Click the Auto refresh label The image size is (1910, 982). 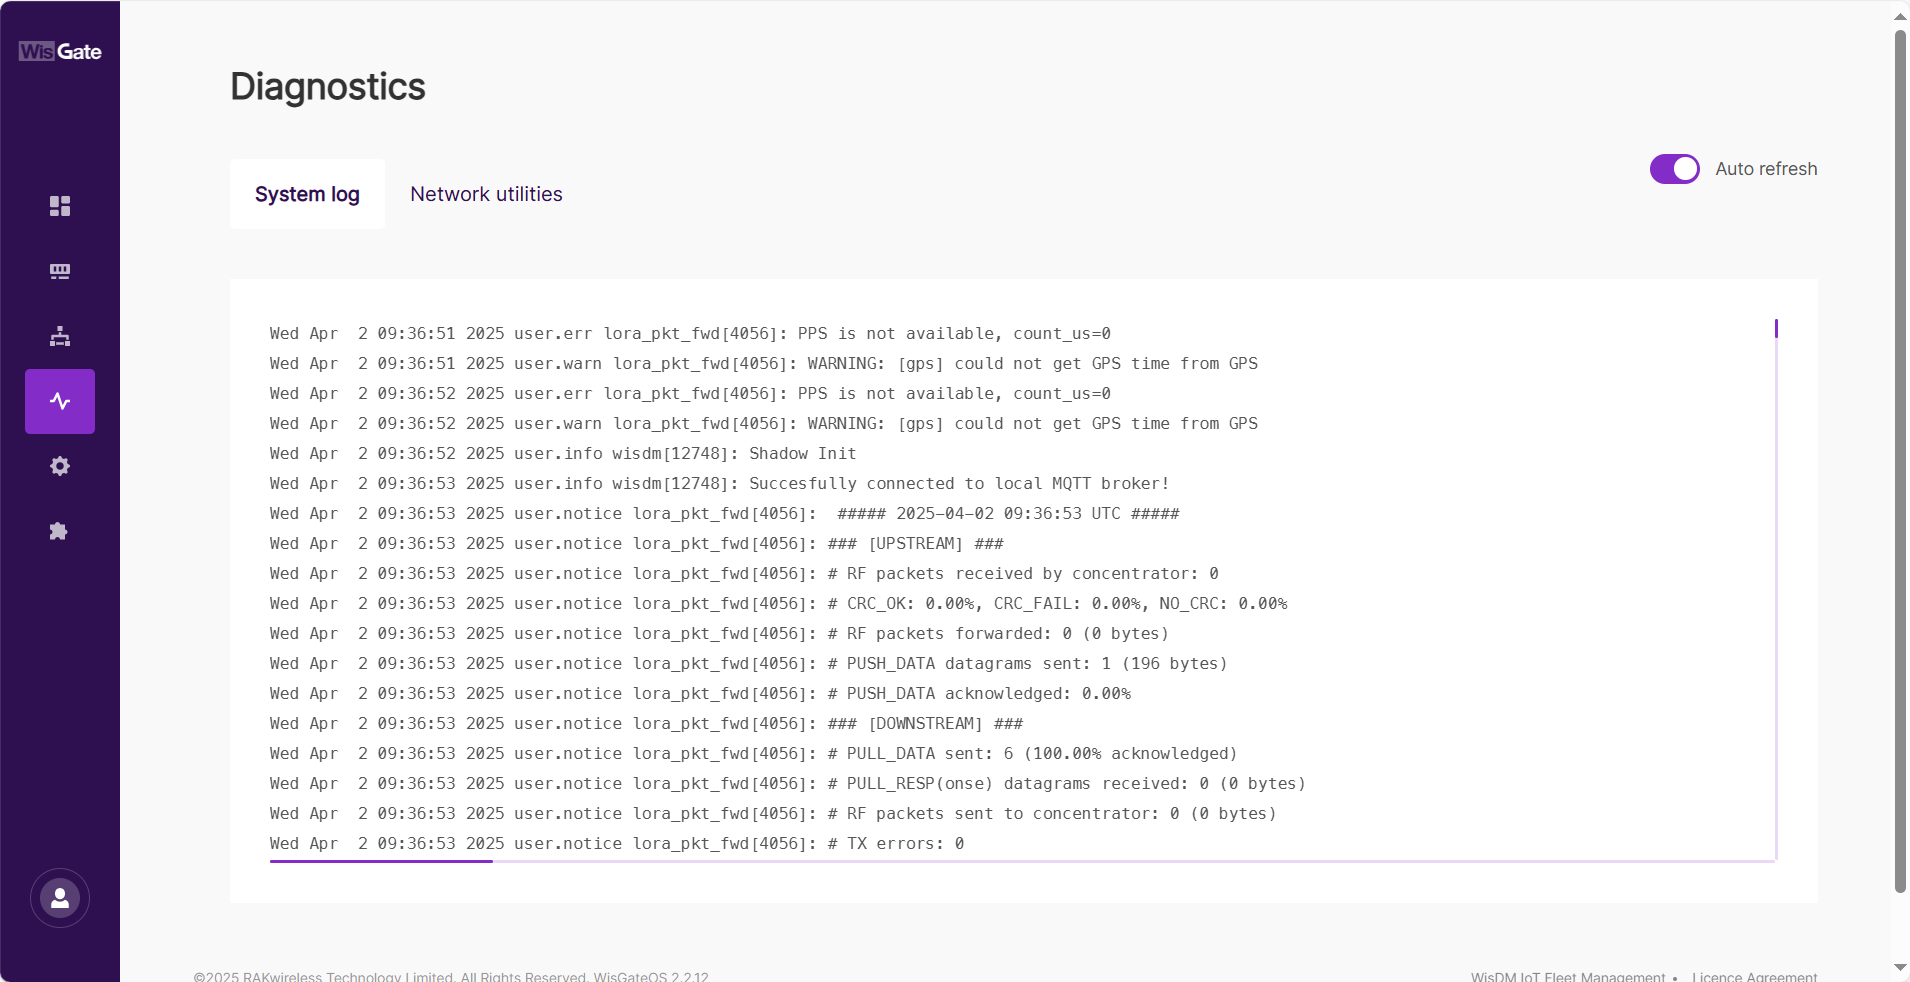[x=1766, y=169]
